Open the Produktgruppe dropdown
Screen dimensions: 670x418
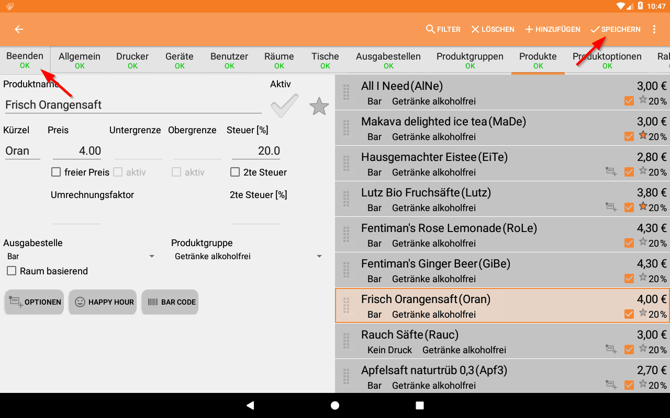[x=248, y=257]
